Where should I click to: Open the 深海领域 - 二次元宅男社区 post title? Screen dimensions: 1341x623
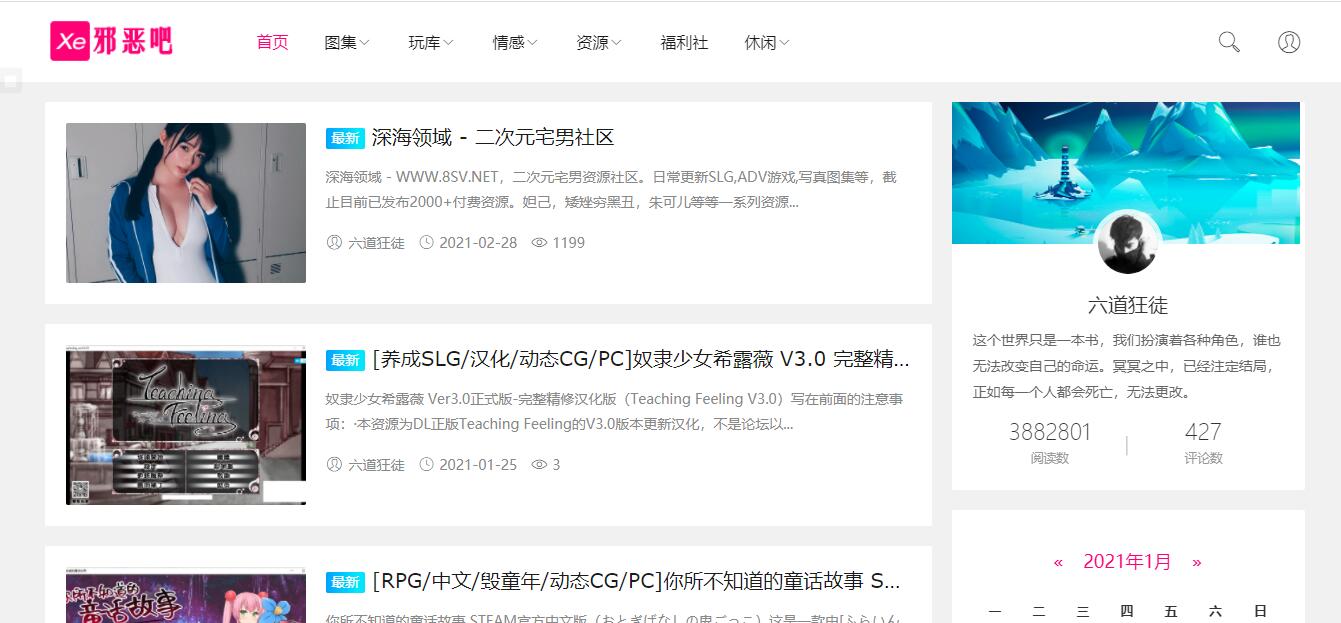492,137
